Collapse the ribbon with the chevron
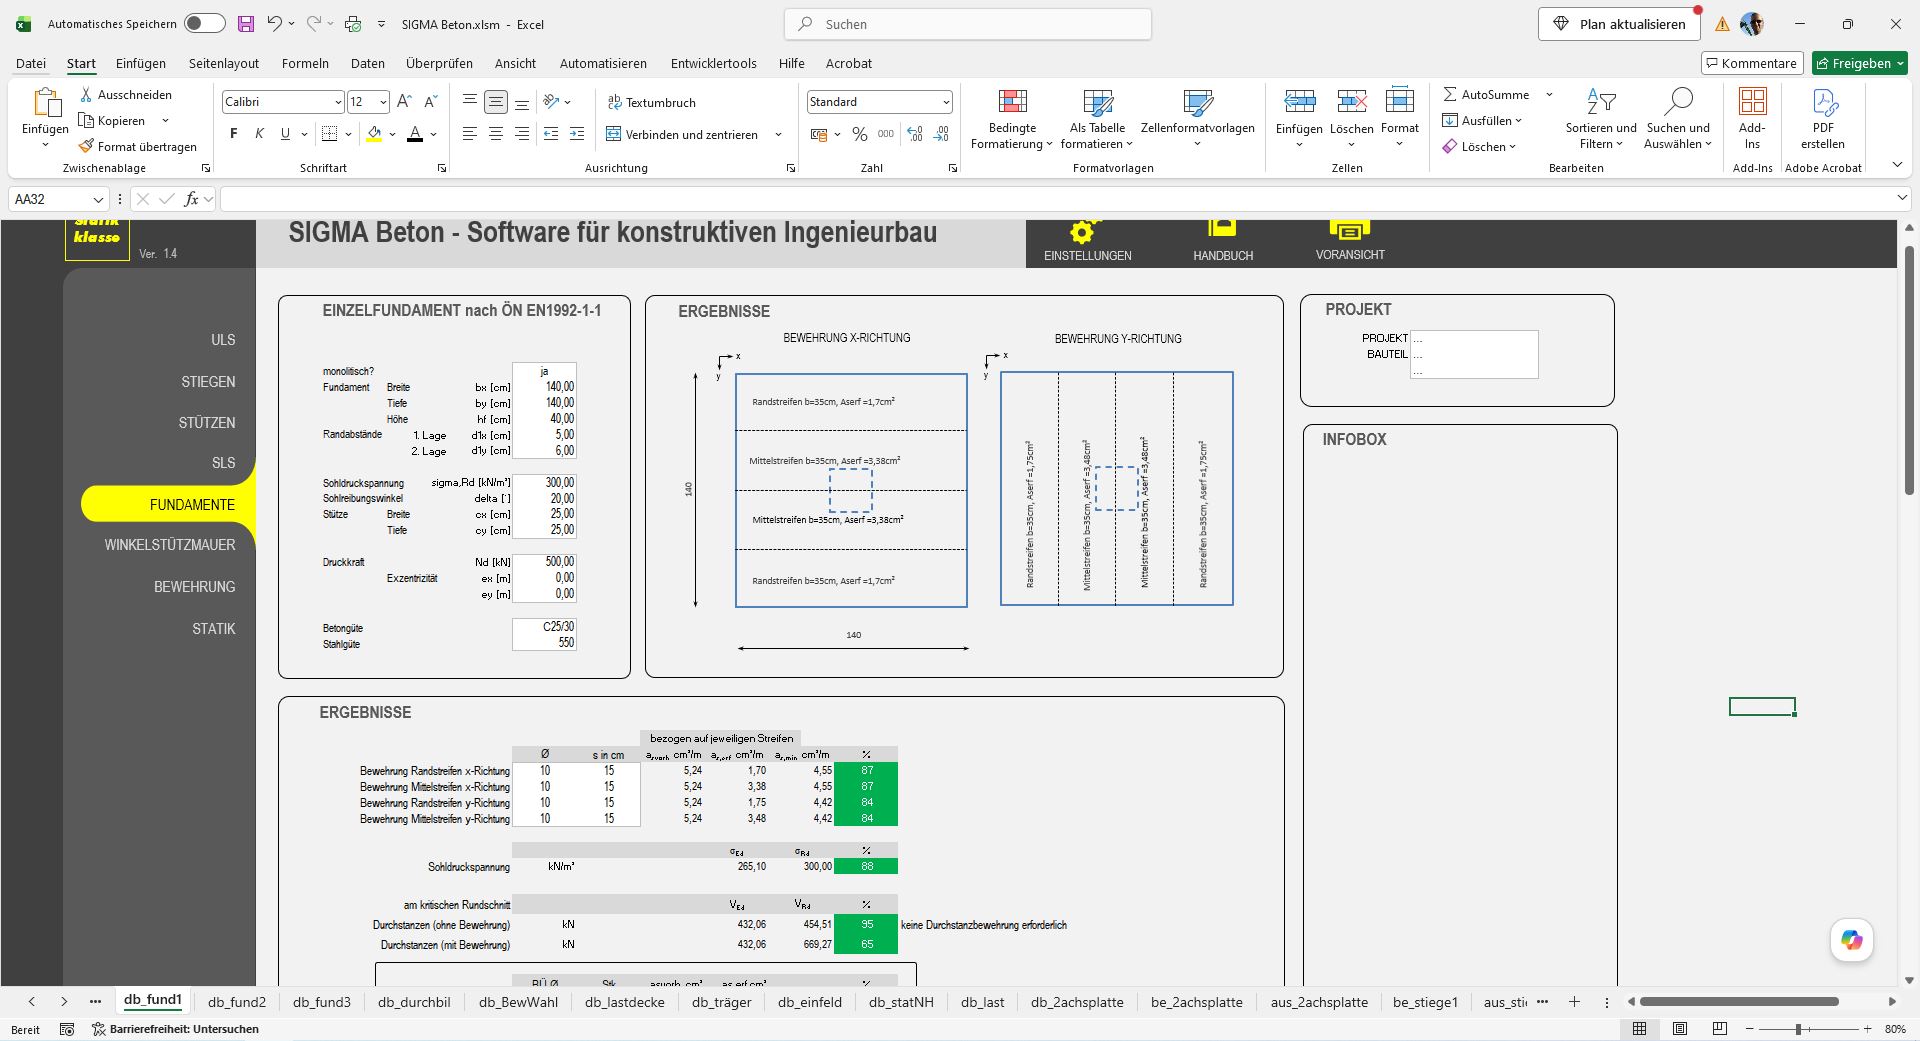The image size is (1920, 1041). (1897, 165)
